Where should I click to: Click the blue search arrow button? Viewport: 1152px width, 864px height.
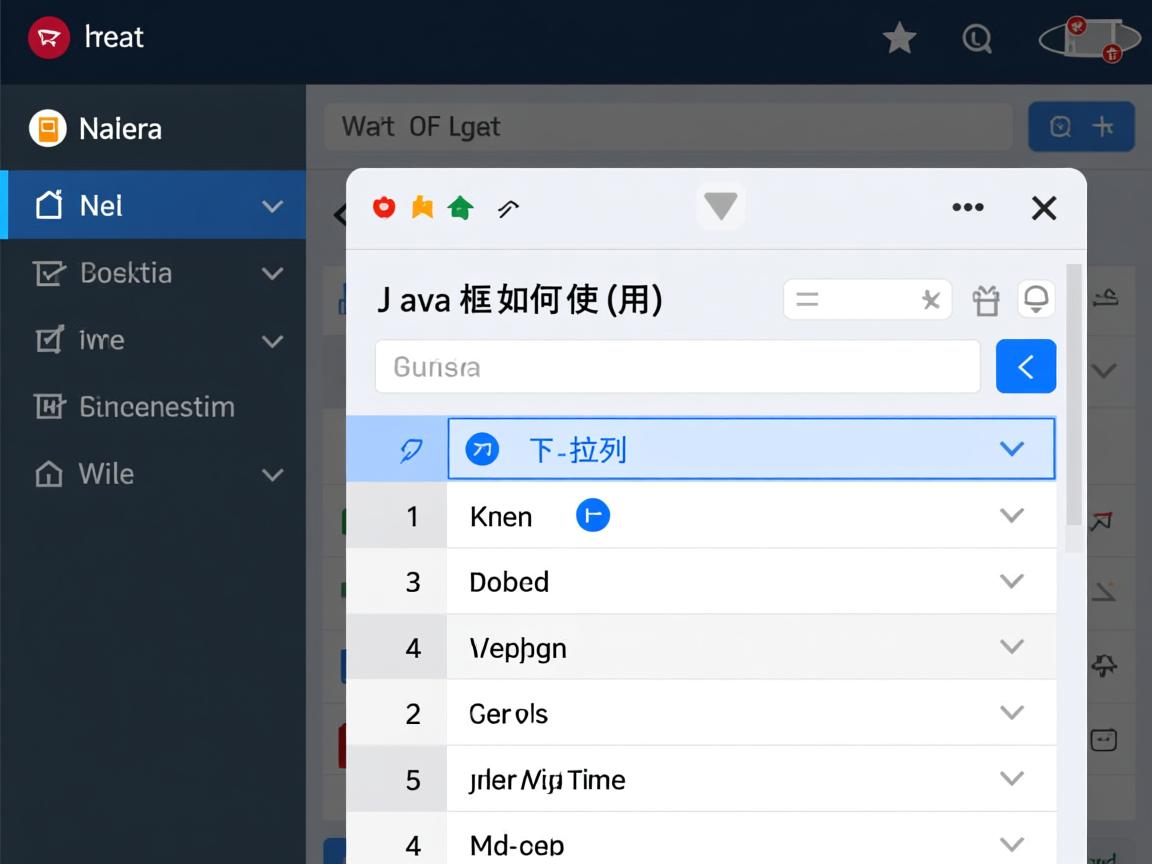[x=1025, y=366]
